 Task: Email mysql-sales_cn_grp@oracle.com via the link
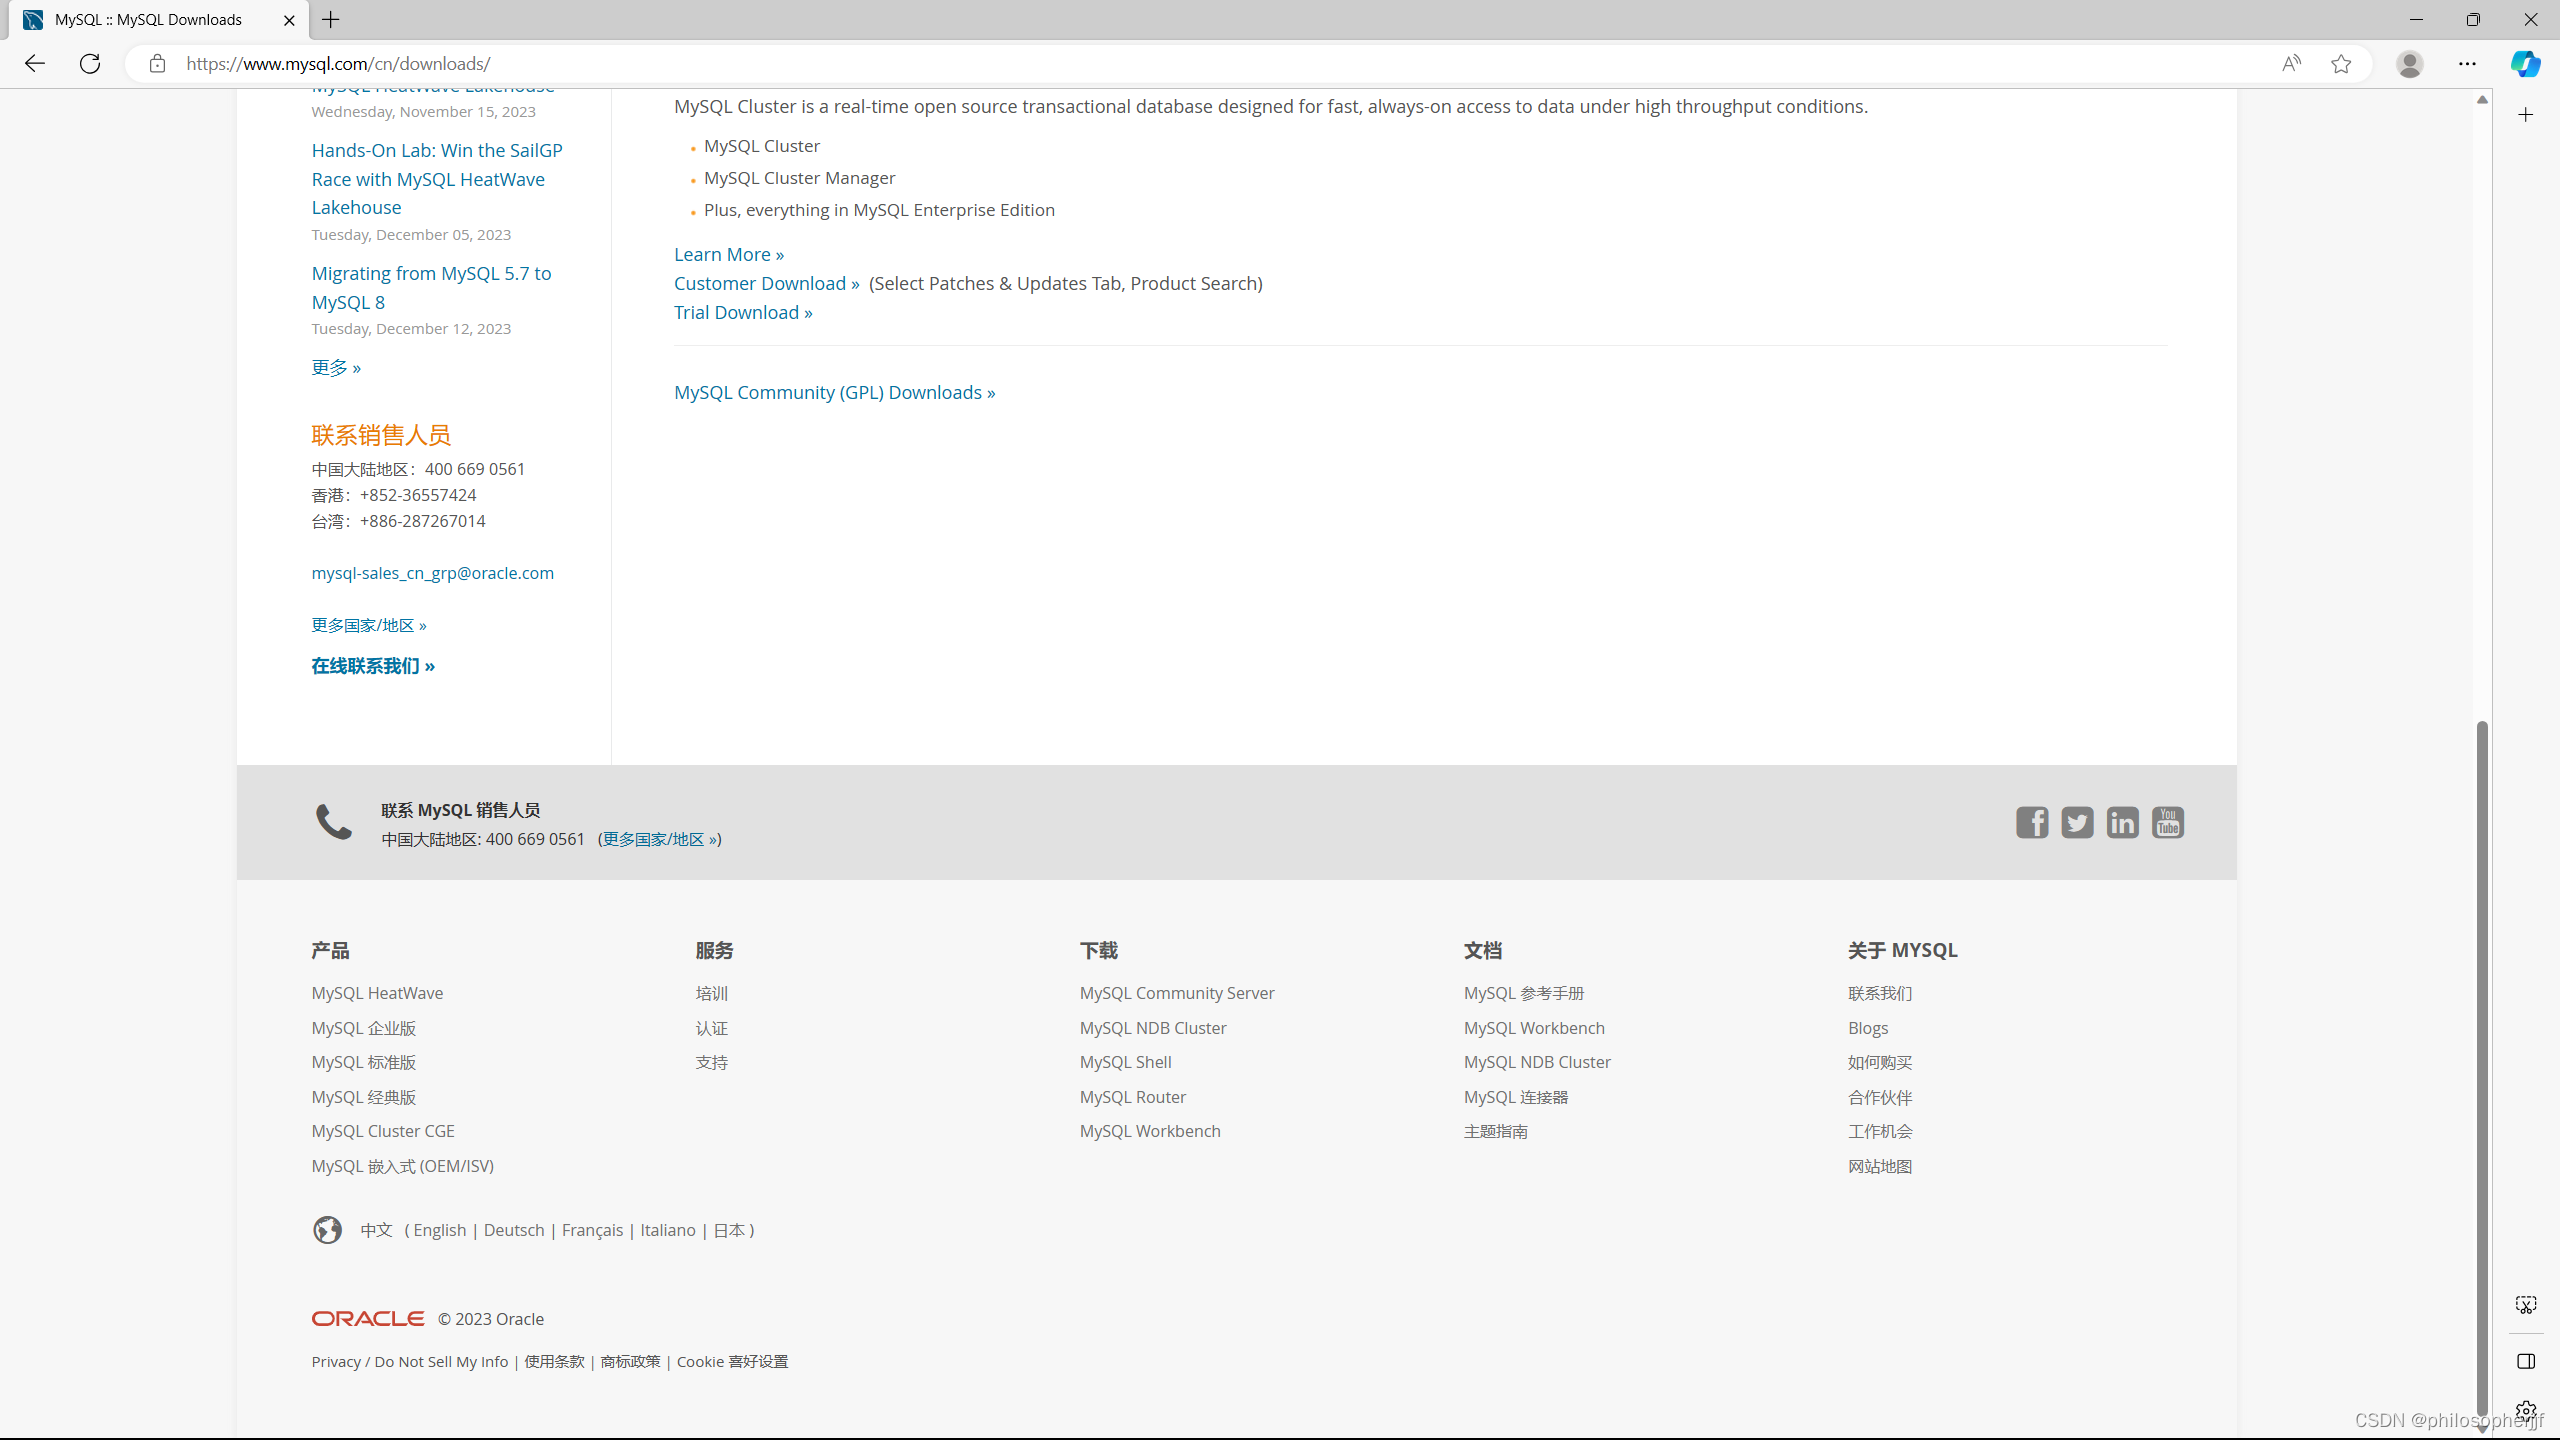[432, 572]
